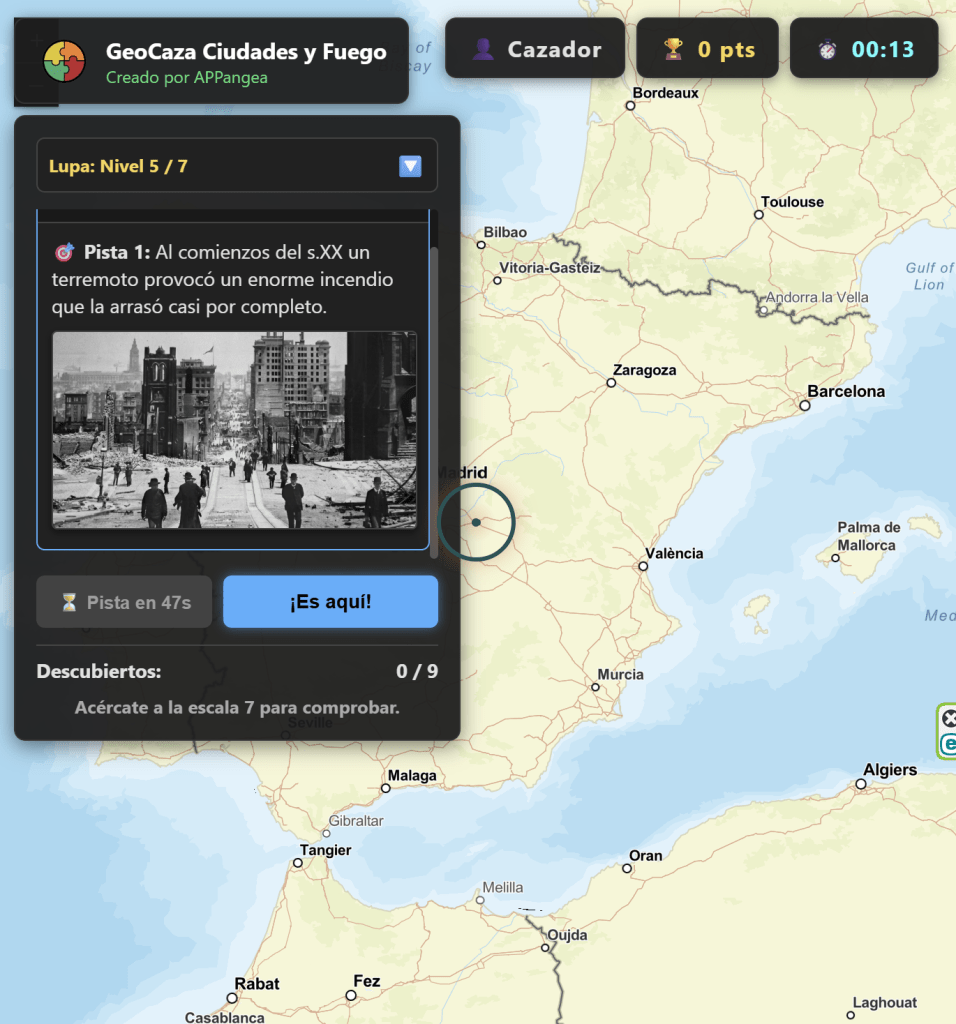The height and width of the screenshot is (1024, 956).
Task: Click the Oujda city marker
Action: coord(545,948)
